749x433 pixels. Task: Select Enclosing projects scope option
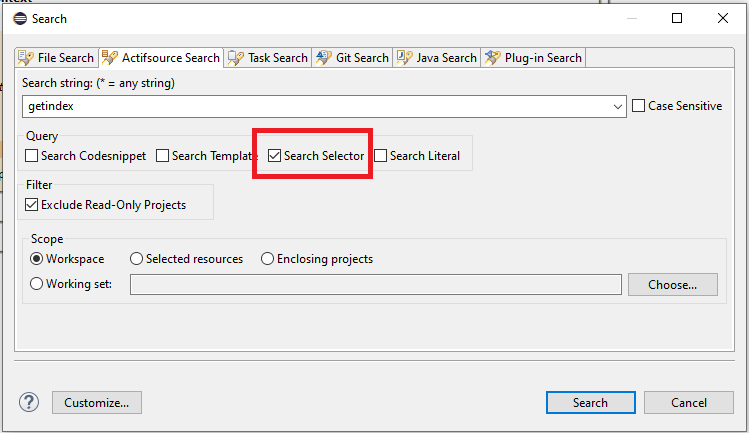click(x=267, y=259)
